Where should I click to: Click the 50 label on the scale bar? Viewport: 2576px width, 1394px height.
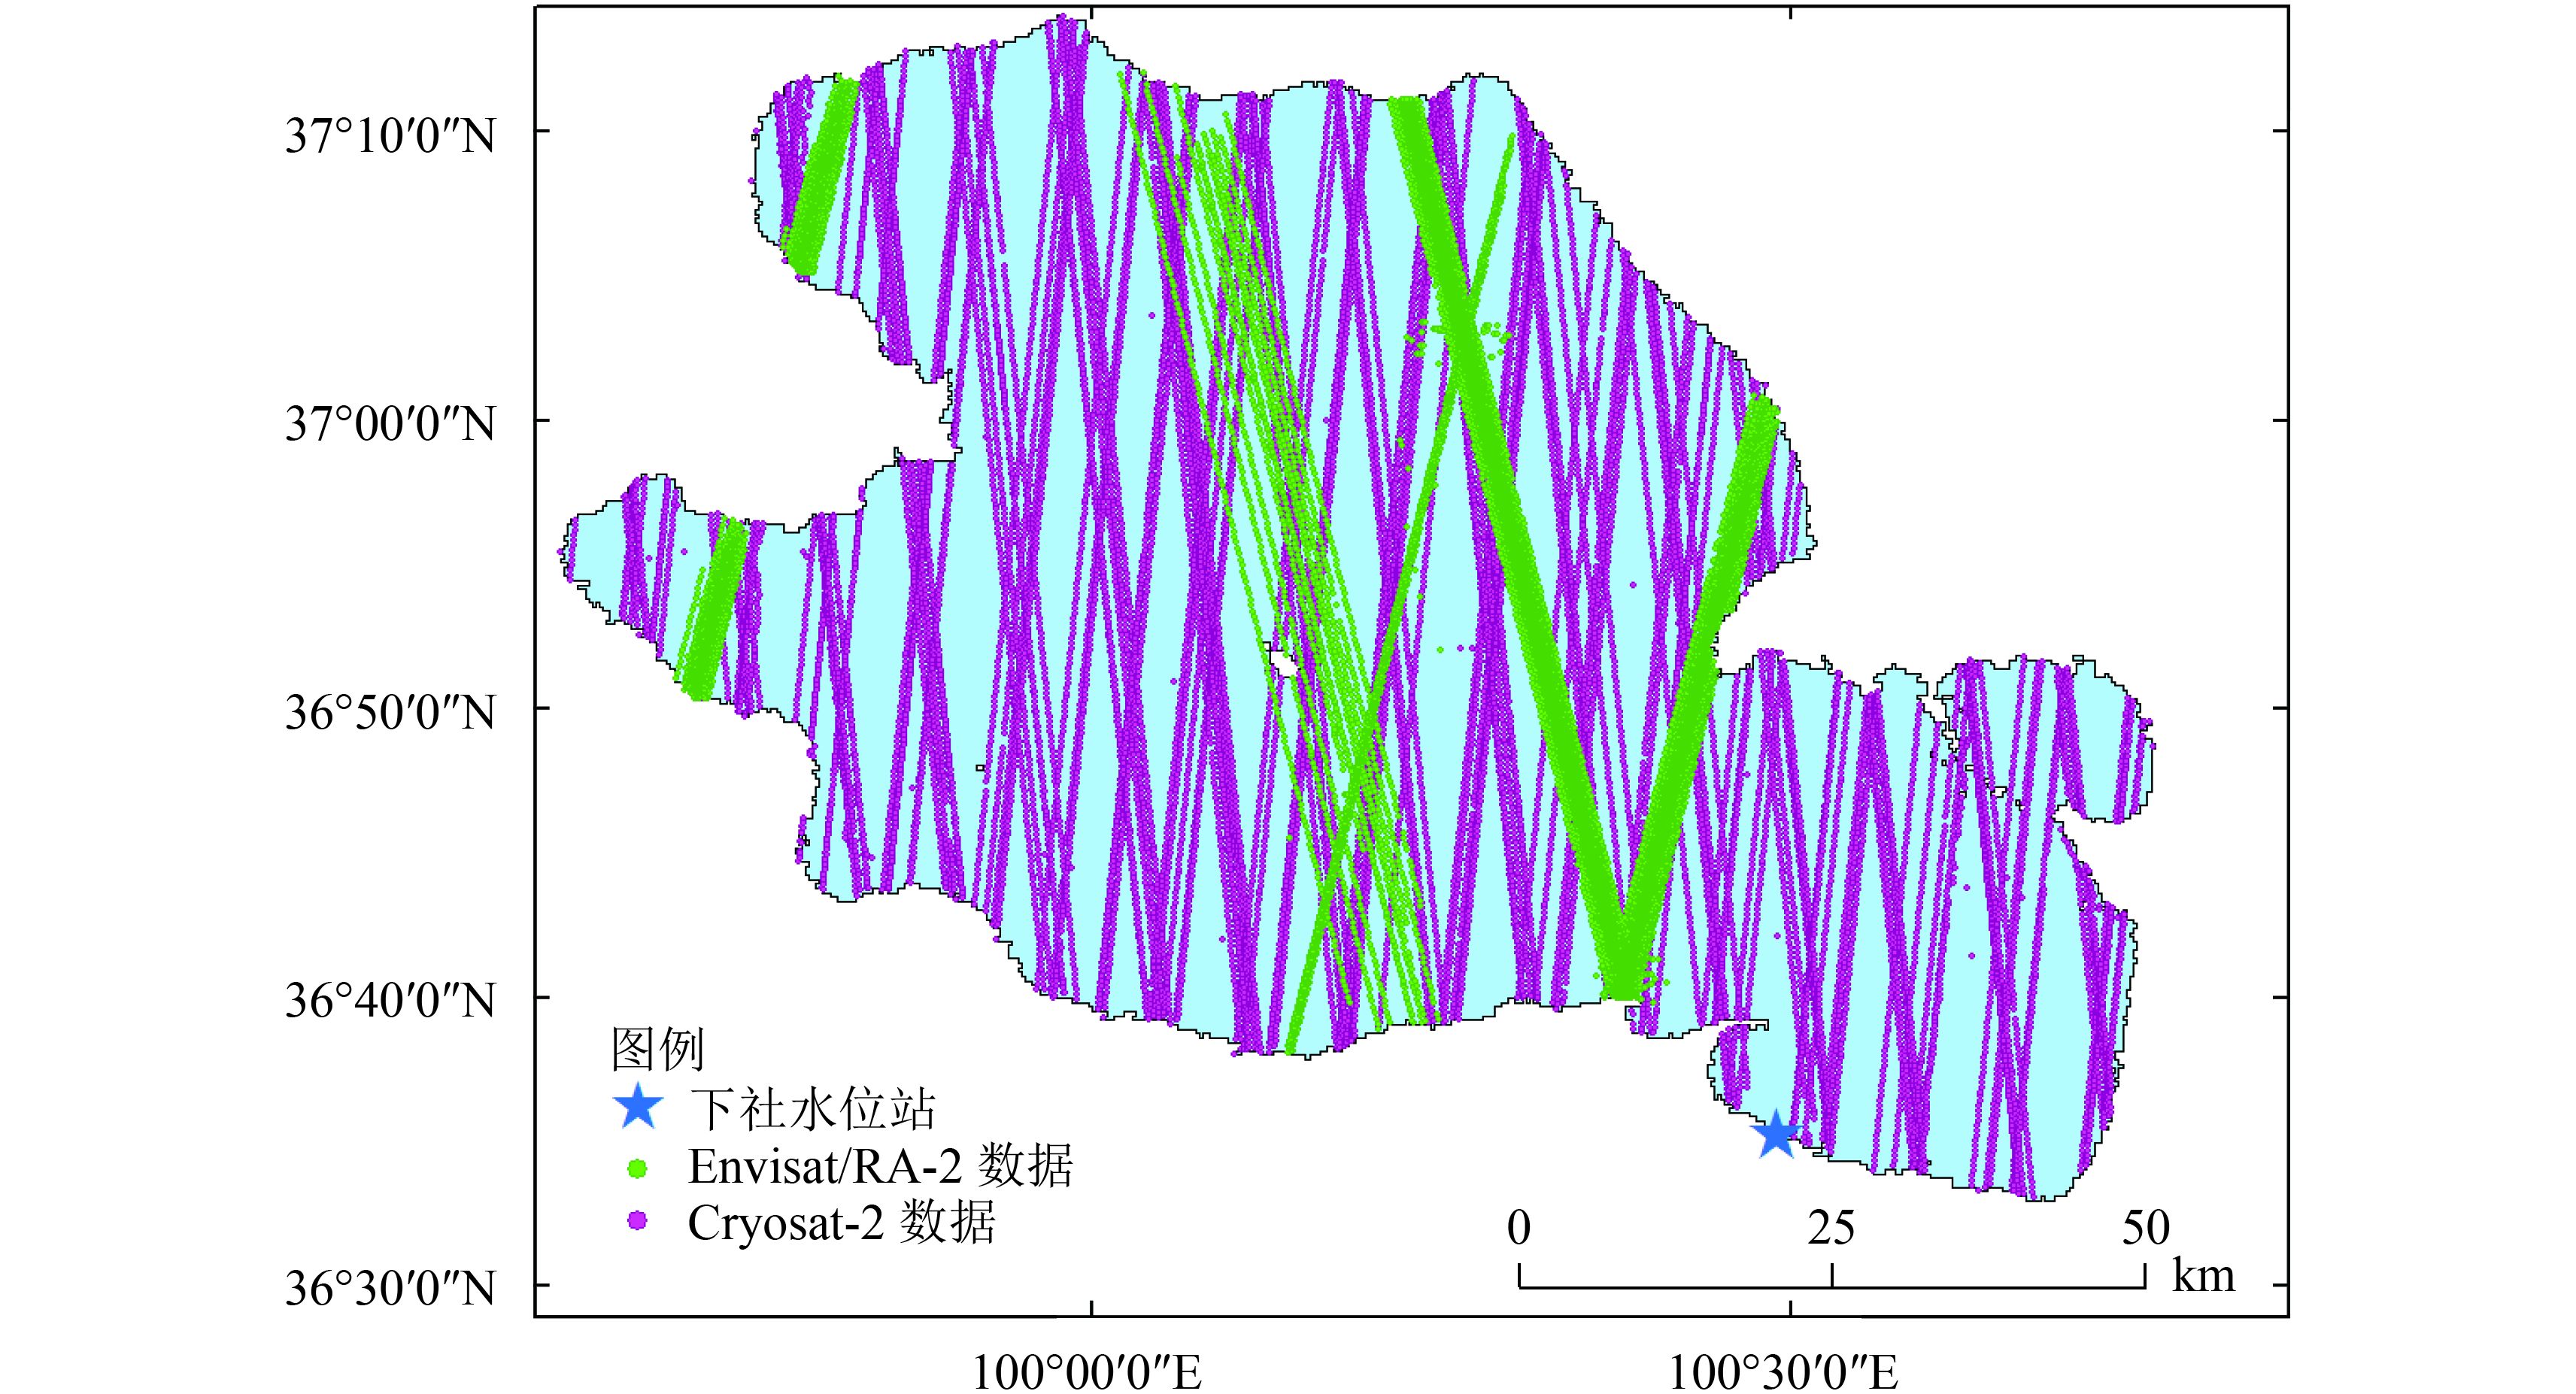coord(2145,1227)
